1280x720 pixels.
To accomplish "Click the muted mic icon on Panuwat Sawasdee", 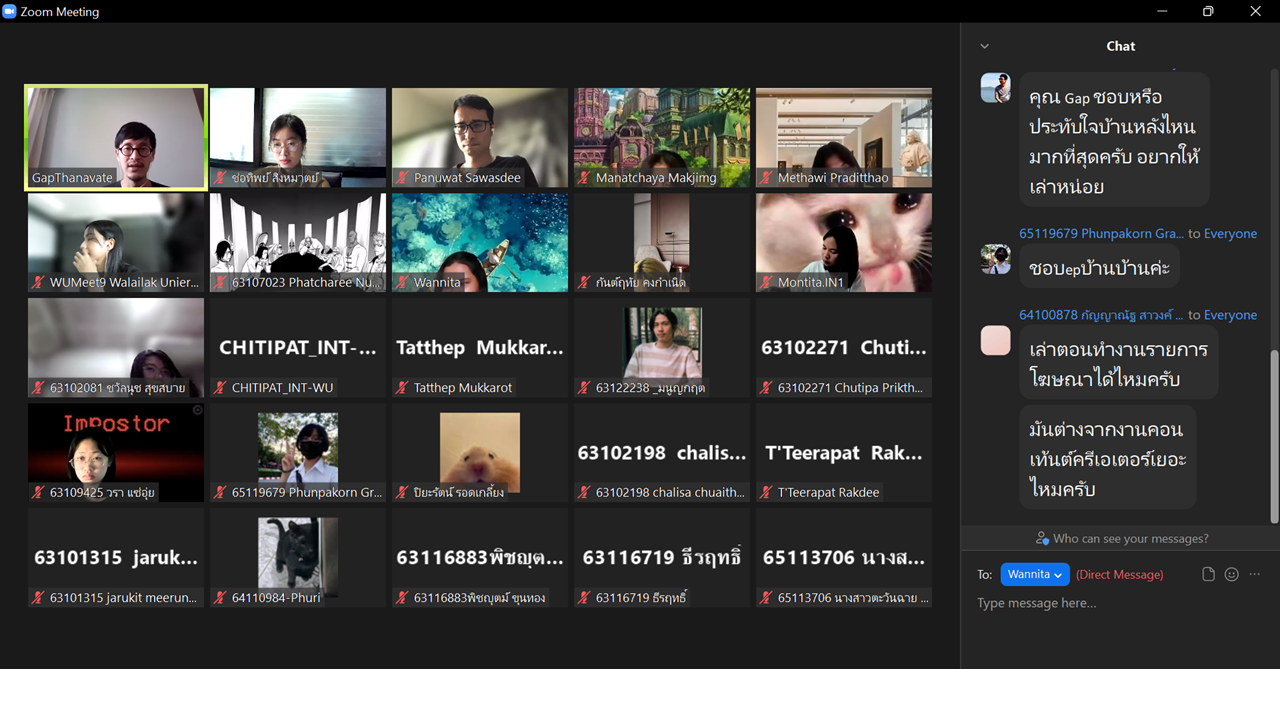I will [x=402, y=178].
